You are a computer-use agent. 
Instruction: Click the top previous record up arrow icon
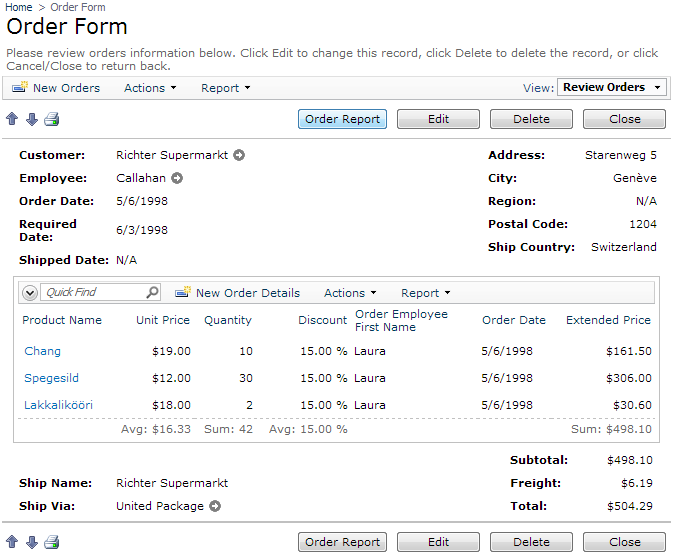click(x=12, y=119)
